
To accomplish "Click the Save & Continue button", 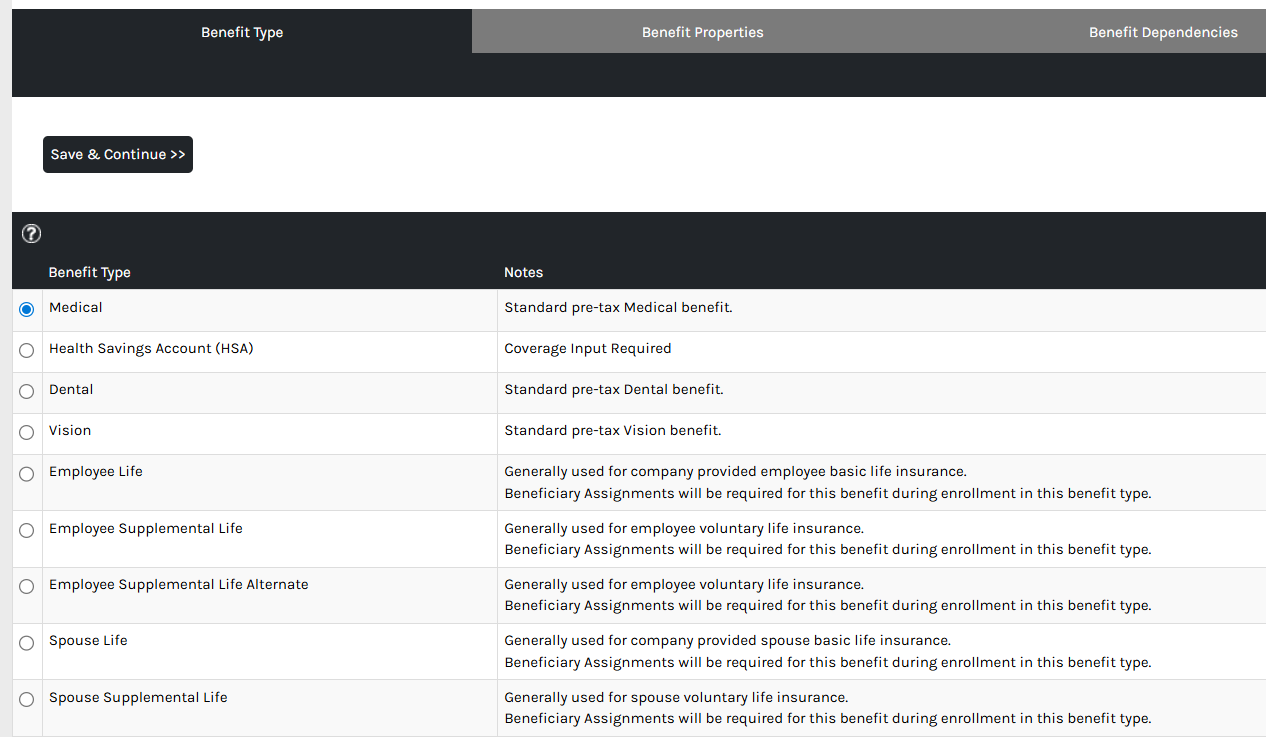I will coord(118,154).
